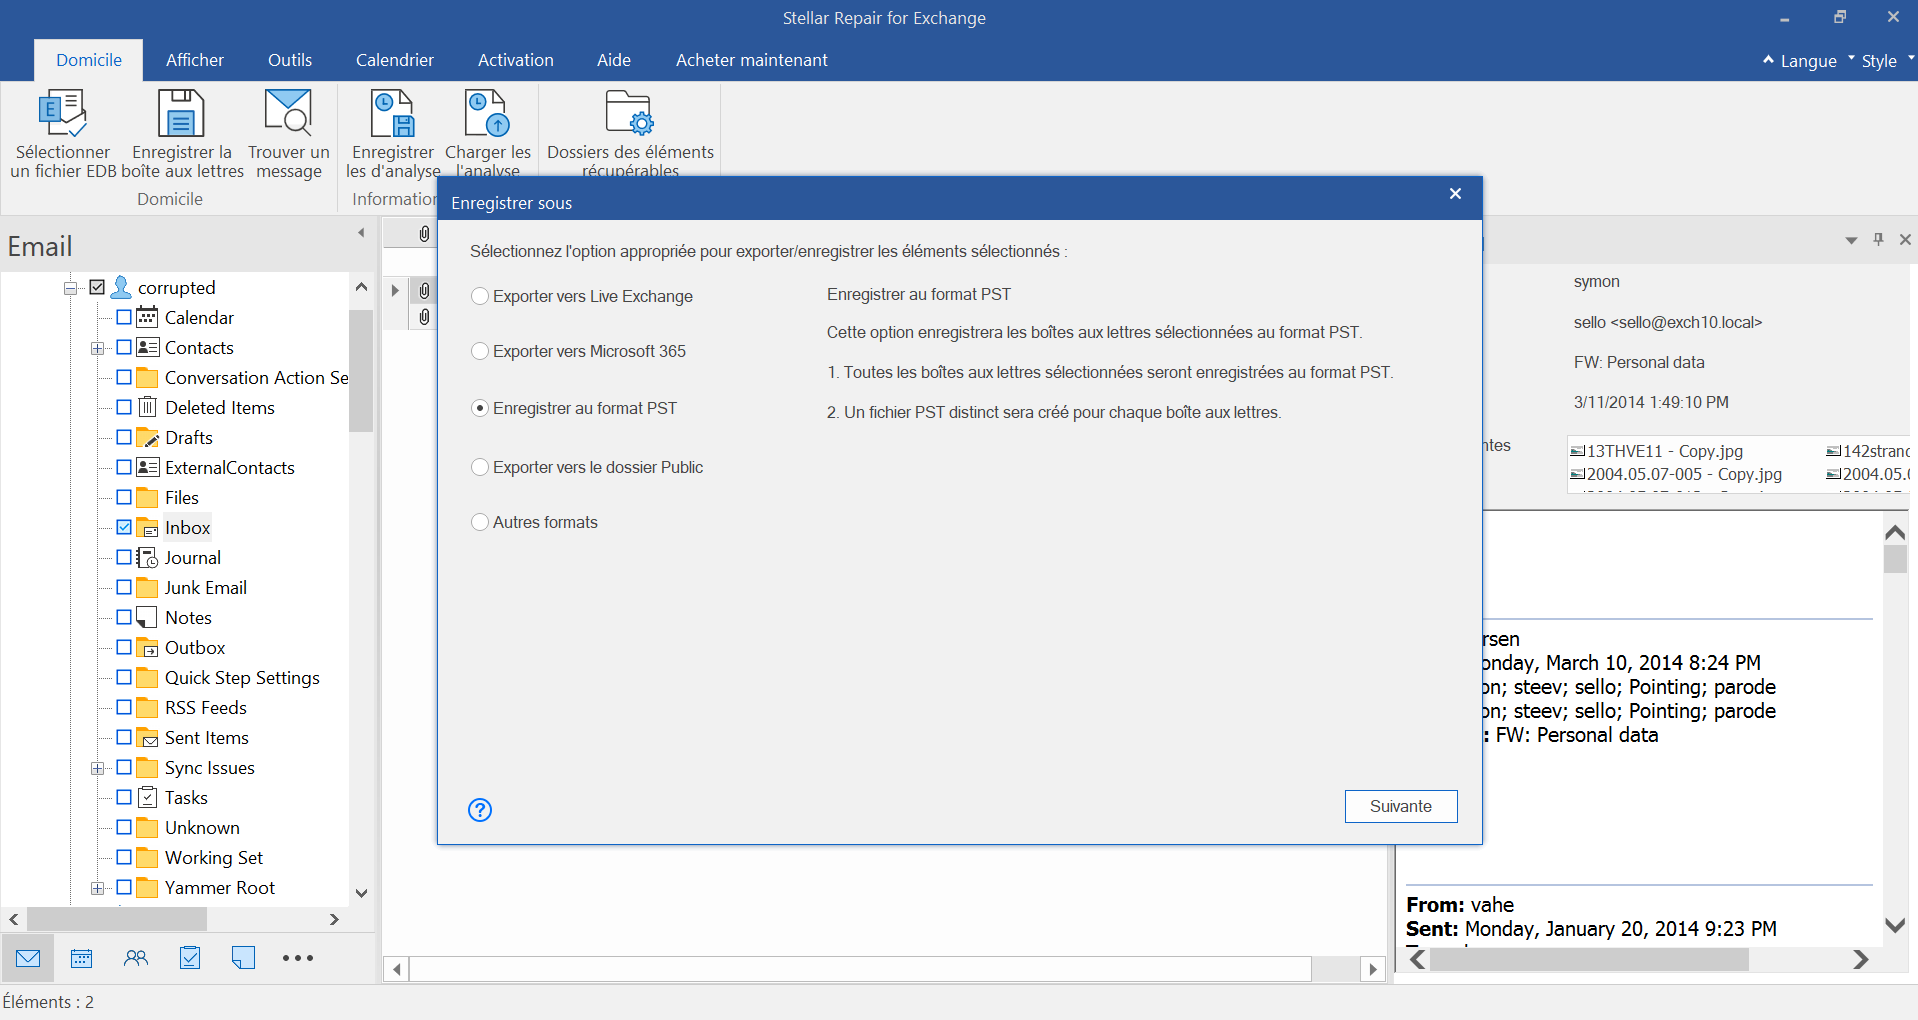Click the Sent Items folder icon
Viewport: 1918px width, 1020px height.
[x=147, y=737]
